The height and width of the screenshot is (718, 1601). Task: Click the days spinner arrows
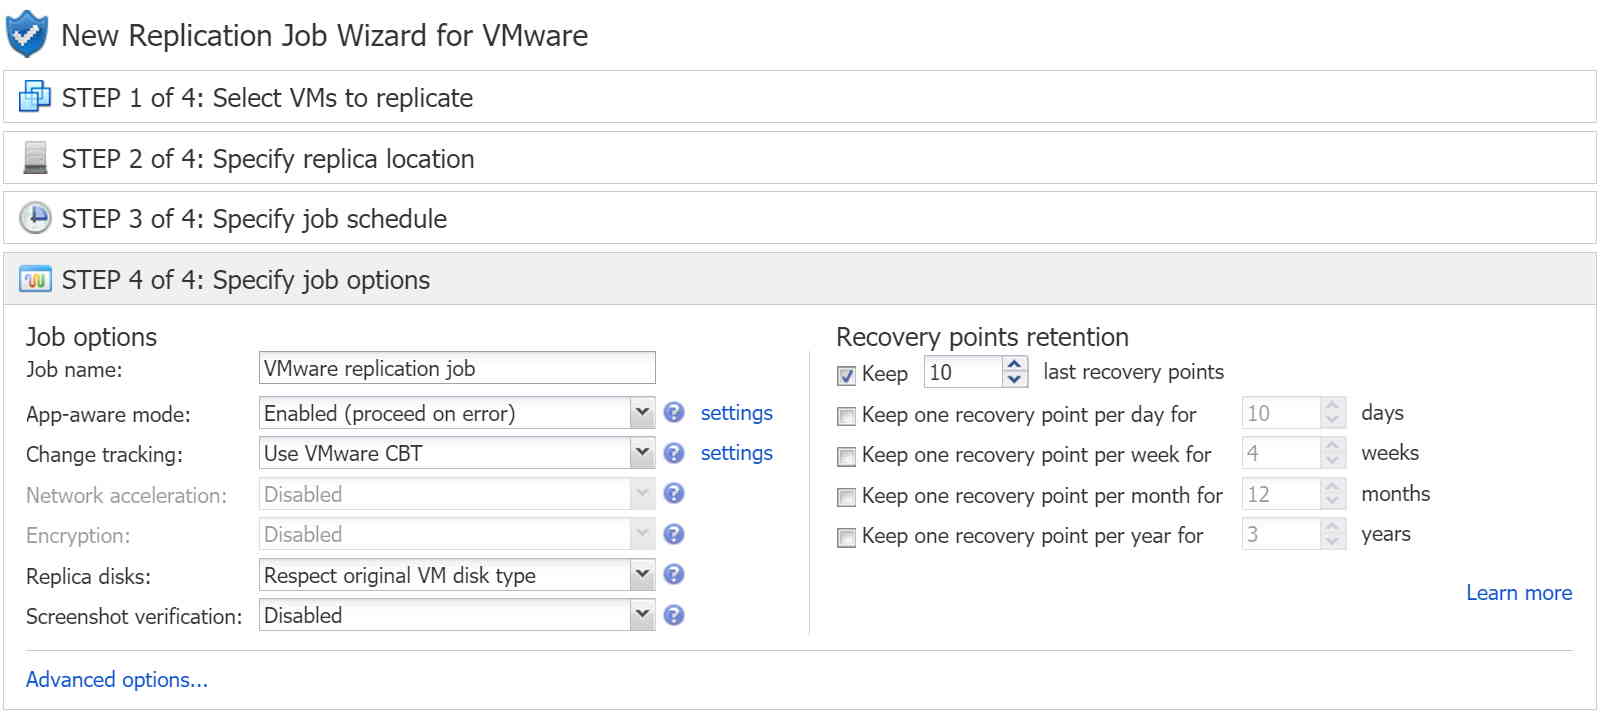[1332, 413]
